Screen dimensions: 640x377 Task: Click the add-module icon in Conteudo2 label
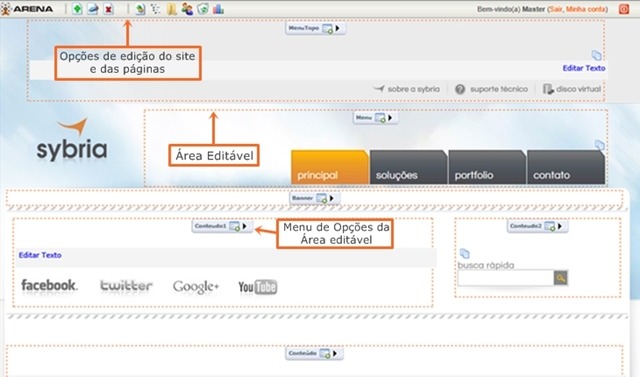tap(550, 226)
